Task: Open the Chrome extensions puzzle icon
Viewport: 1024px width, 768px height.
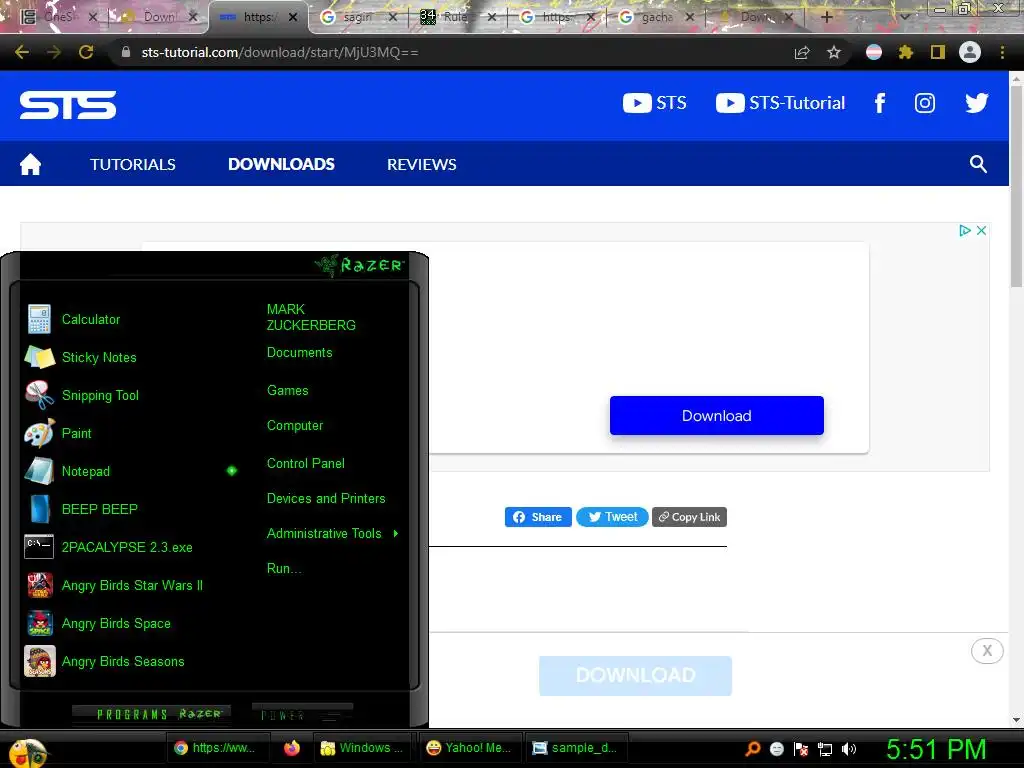Action: click(x=905, y=52)
